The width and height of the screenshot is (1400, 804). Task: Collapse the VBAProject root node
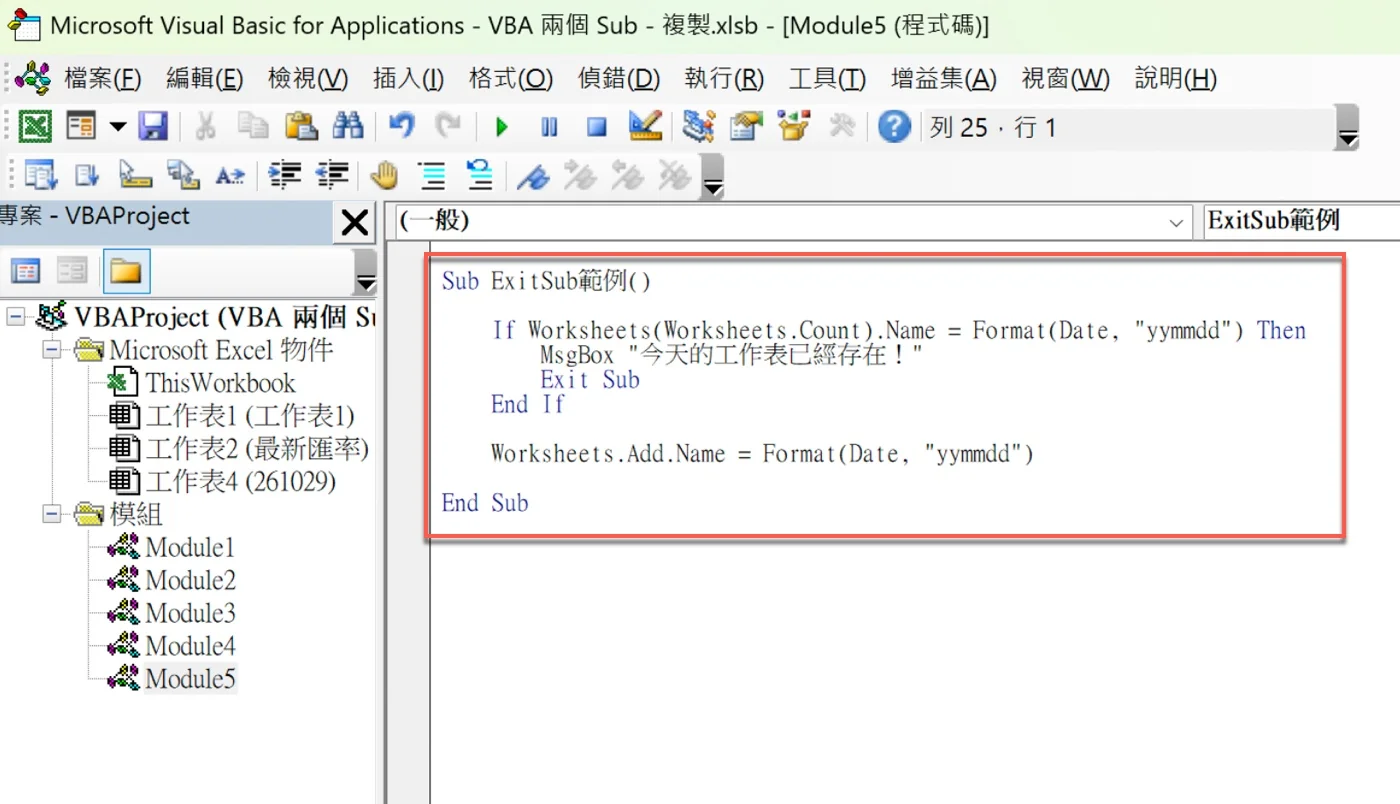pyautogui.click(x=16, y=317)
